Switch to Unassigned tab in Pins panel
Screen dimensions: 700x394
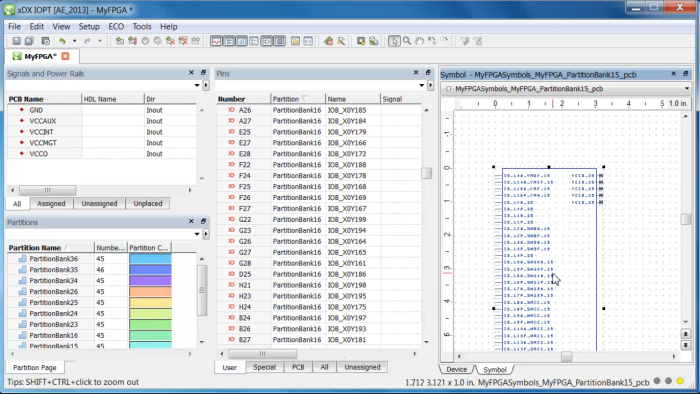click(x=362, y=367)
